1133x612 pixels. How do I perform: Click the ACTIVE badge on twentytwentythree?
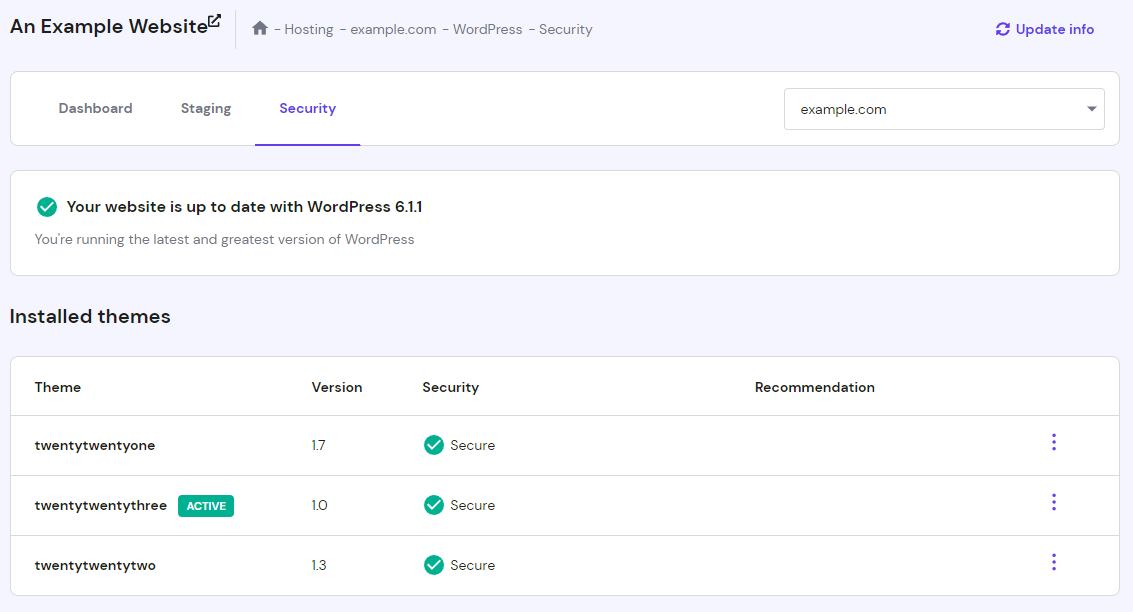205,505
